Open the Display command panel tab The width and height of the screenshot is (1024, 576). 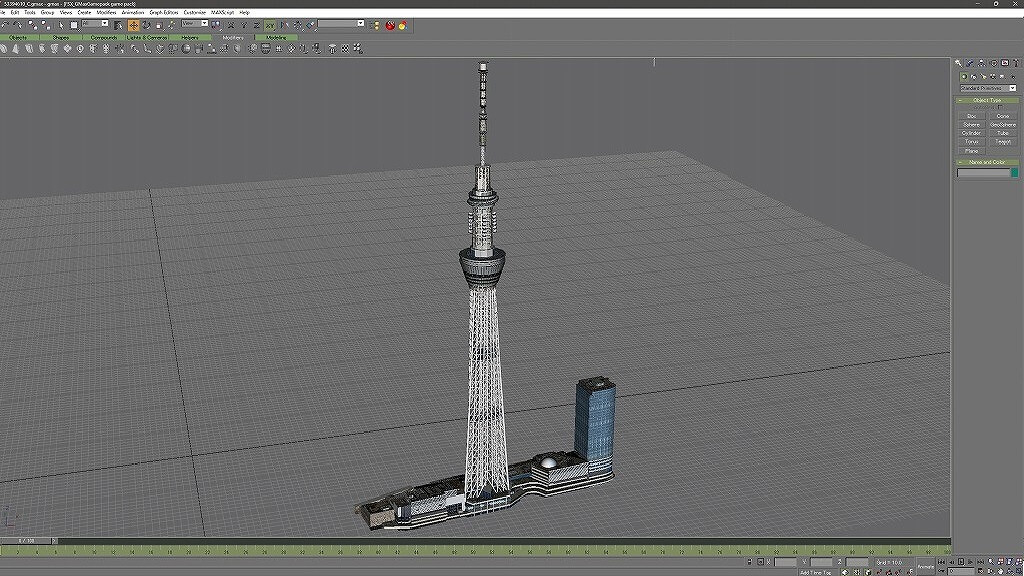[x=1005, y=63]
